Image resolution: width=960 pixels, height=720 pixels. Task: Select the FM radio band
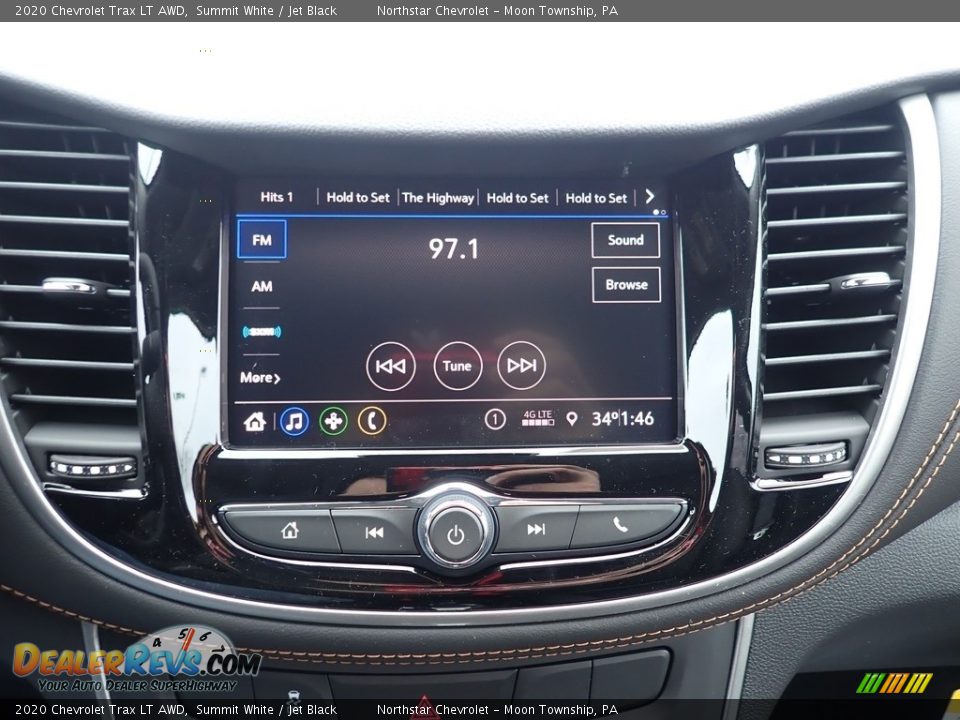tap(261, 239)
